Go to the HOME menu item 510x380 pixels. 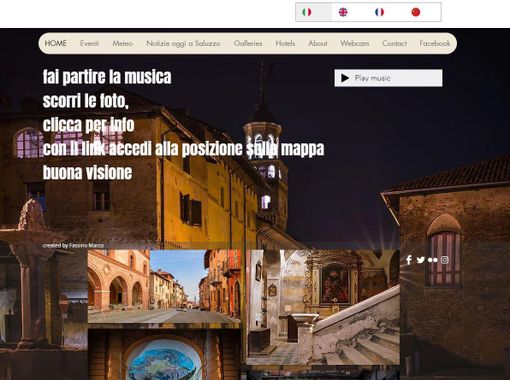(x=56, y=43)
